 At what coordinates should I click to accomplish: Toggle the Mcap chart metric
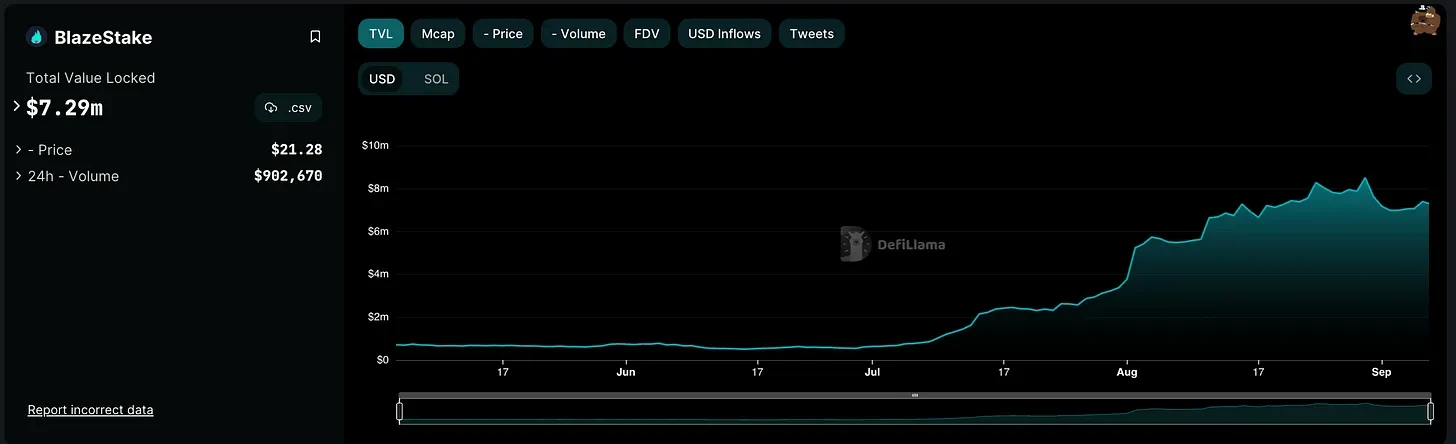pyautogui.click(x=438, y=33)
